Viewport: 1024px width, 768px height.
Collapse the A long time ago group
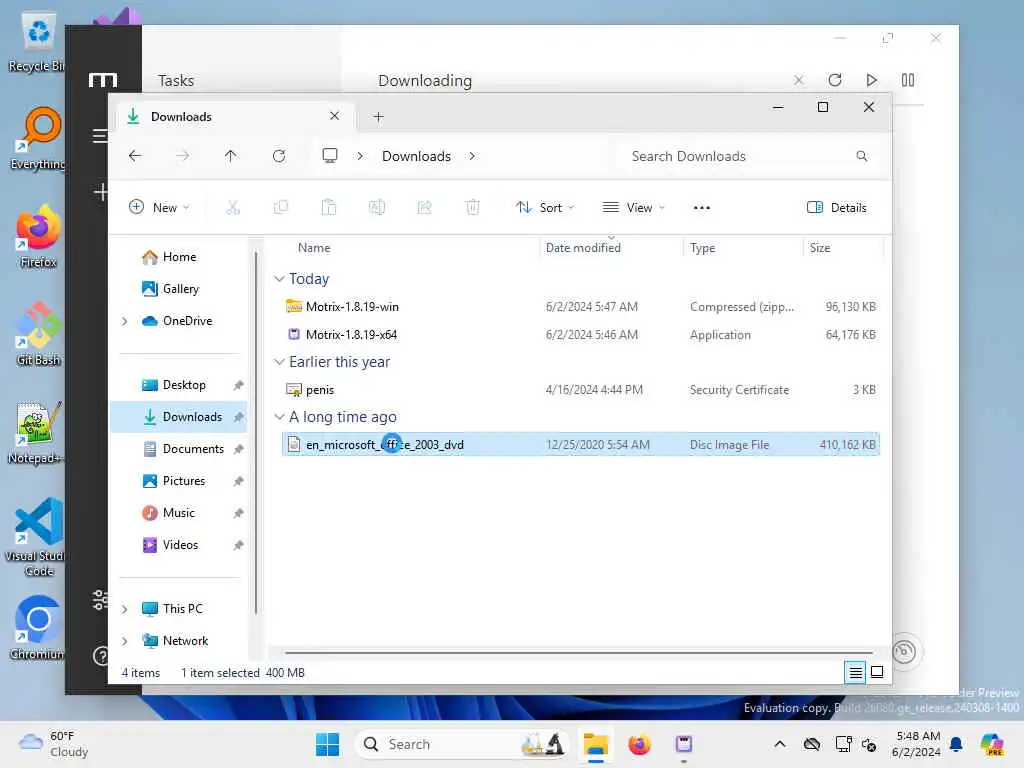point(279,417)
